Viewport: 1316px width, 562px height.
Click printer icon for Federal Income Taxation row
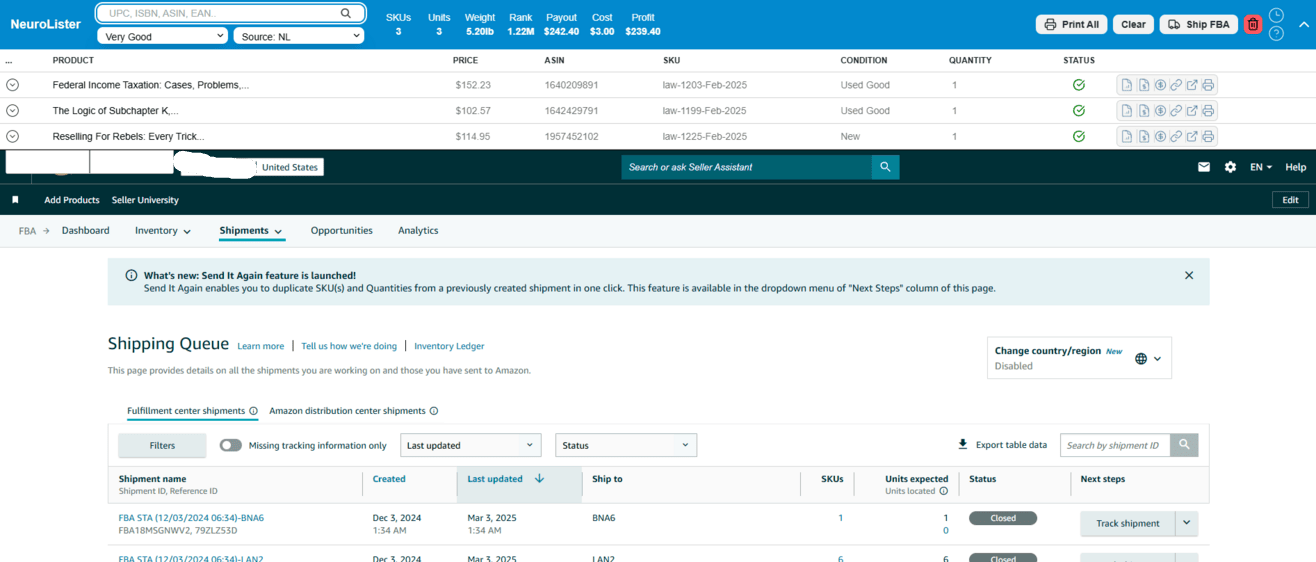click(x=1208, y=85)
